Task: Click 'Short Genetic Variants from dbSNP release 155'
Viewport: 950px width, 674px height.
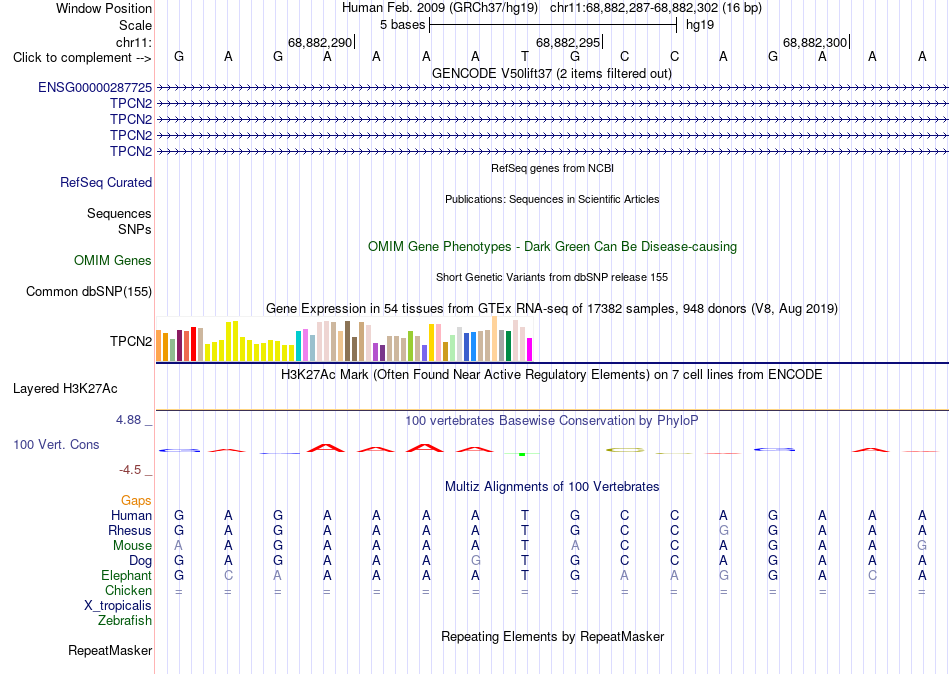Action: coord(552,277)
